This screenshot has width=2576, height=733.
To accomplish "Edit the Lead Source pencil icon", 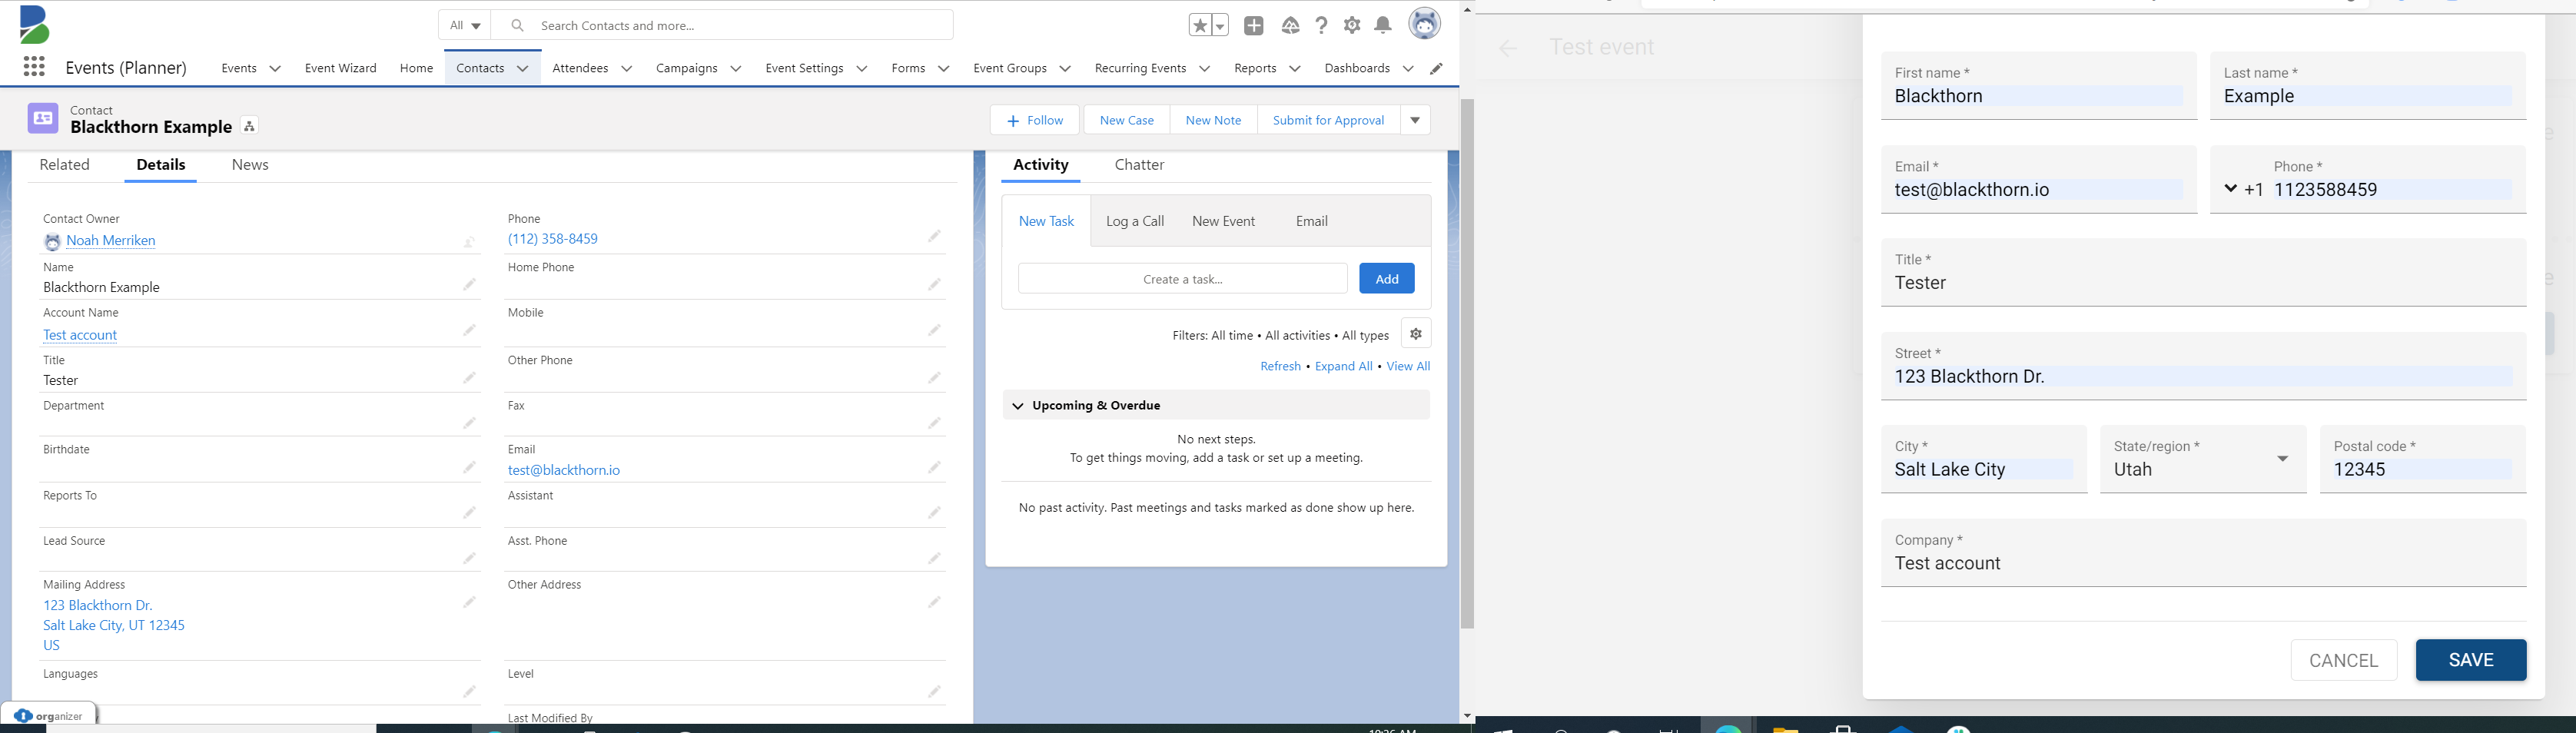I will [x=469, y=559].
